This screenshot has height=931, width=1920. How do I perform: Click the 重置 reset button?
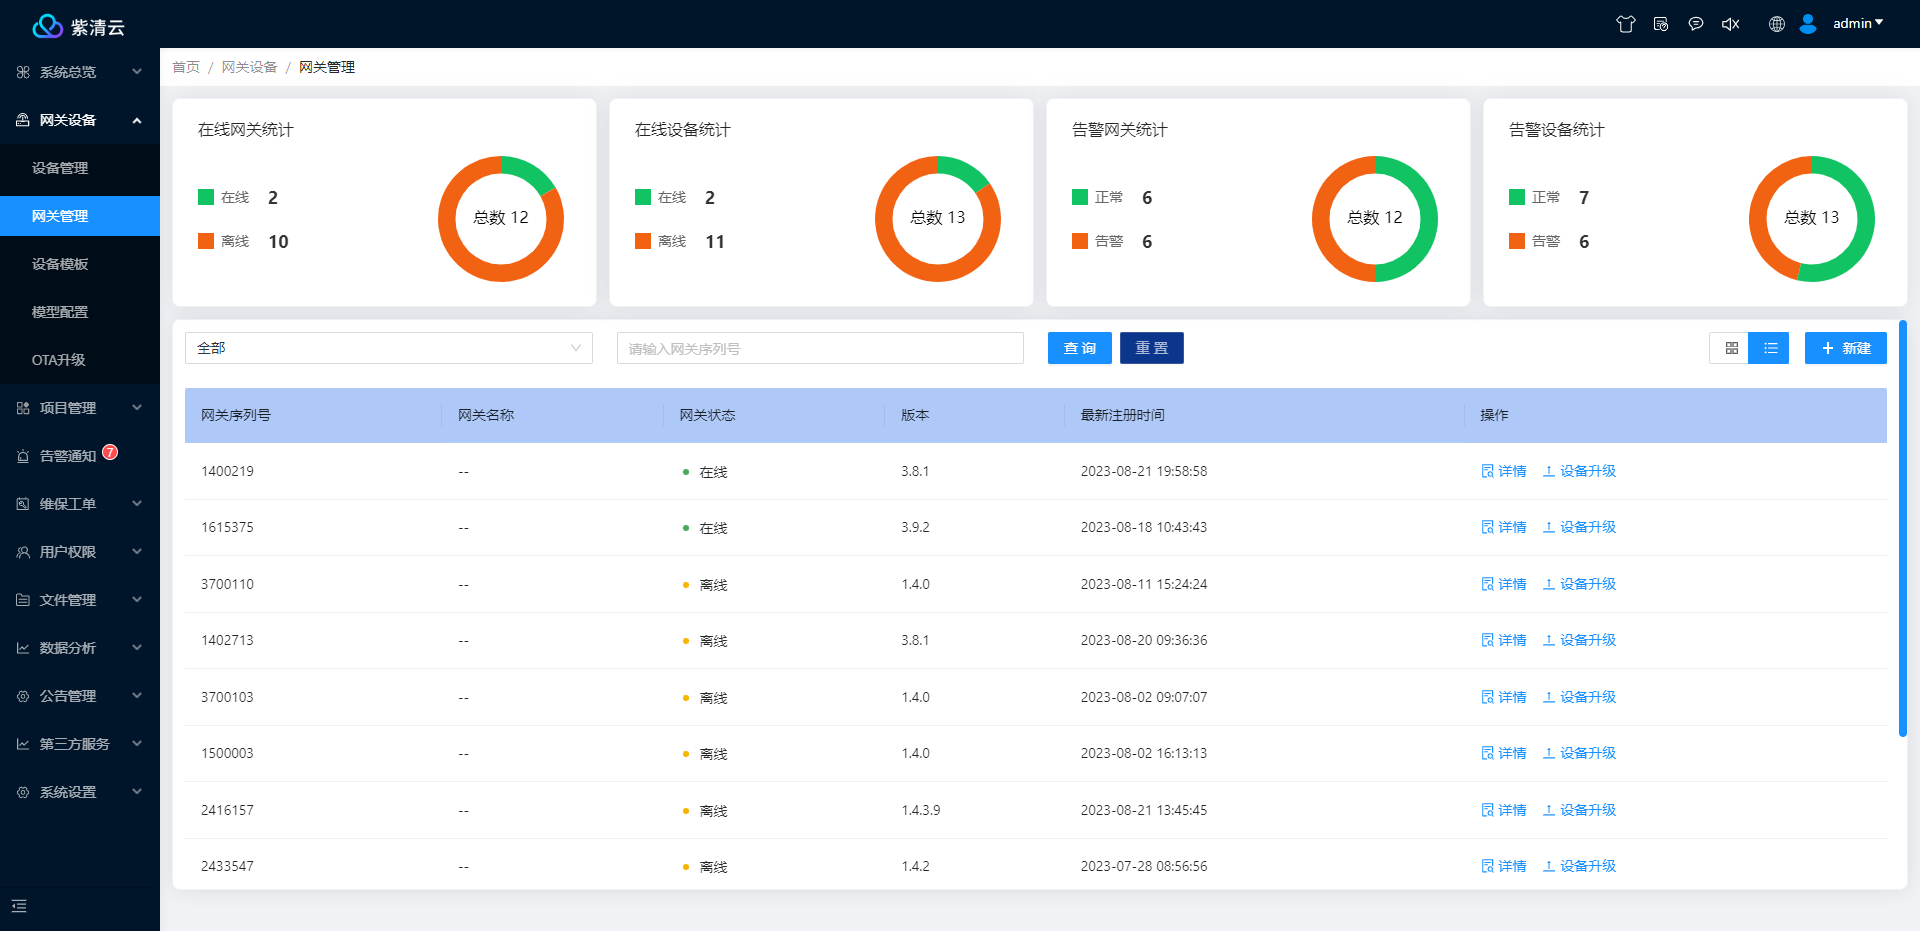tap(1152, 348)
